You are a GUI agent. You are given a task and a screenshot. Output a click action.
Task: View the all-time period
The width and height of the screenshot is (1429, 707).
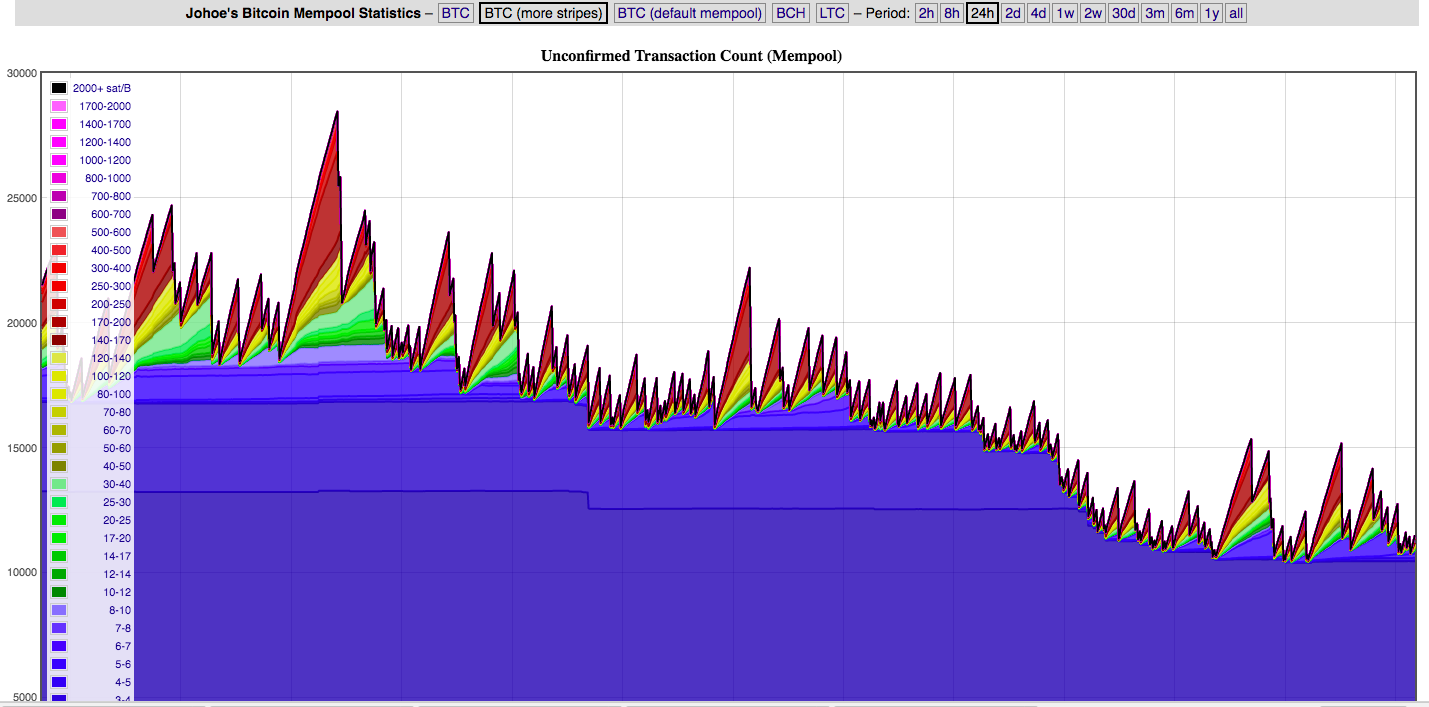coord(1236,13)
